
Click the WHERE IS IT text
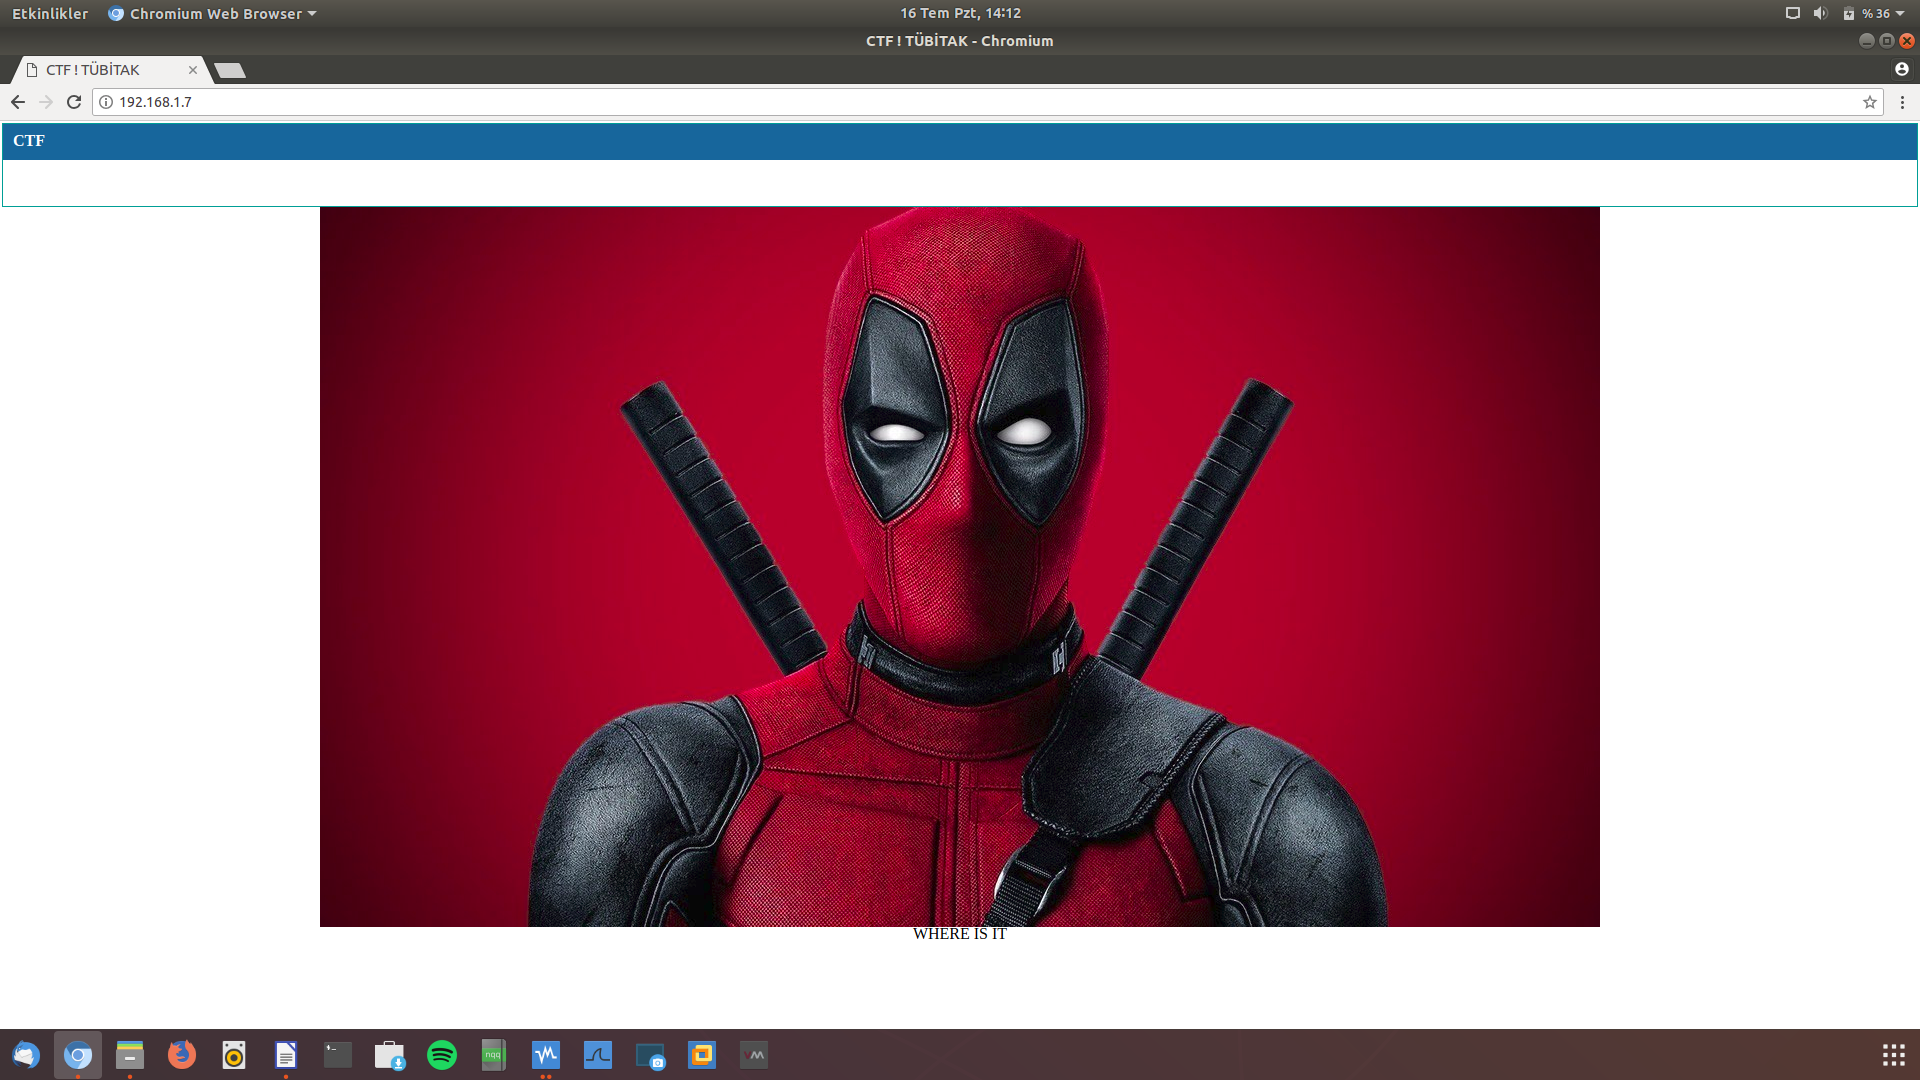coord(960,934)
